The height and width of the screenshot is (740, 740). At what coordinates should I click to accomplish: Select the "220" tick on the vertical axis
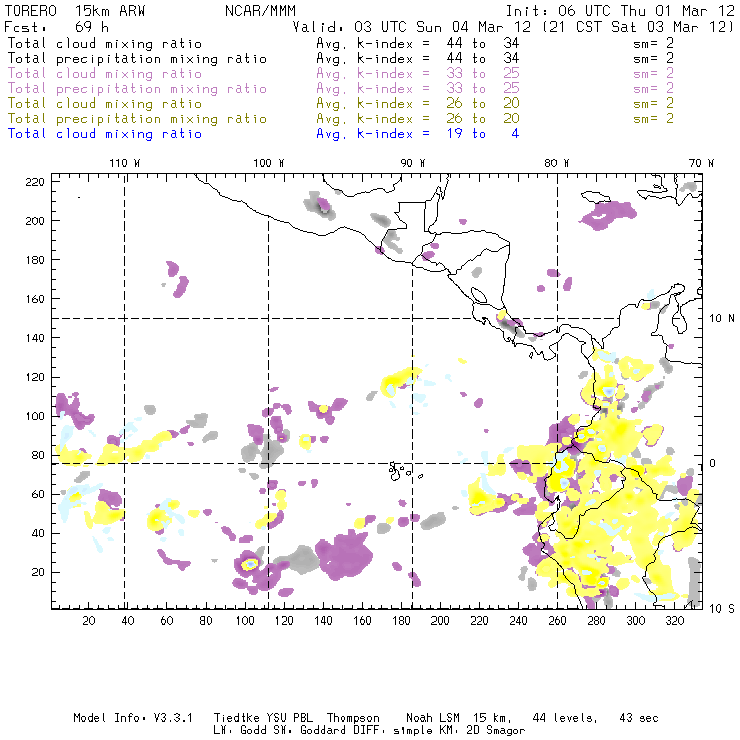tap(35, 182)
